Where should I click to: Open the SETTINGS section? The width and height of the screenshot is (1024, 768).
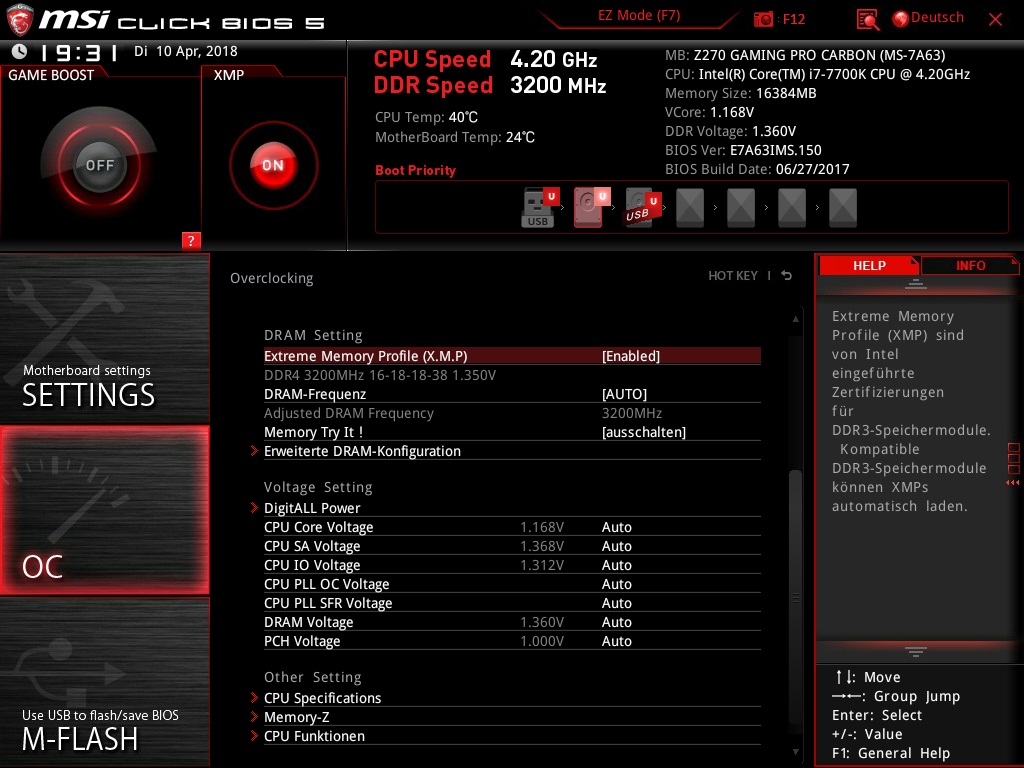(x=104, y=338)
